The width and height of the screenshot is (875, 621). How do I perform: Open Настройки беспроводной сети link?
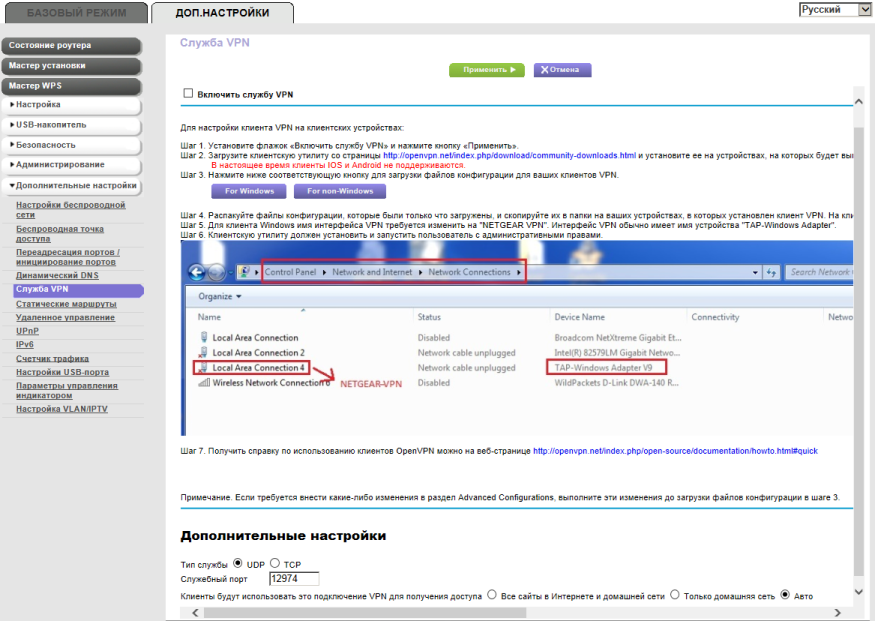70,210
